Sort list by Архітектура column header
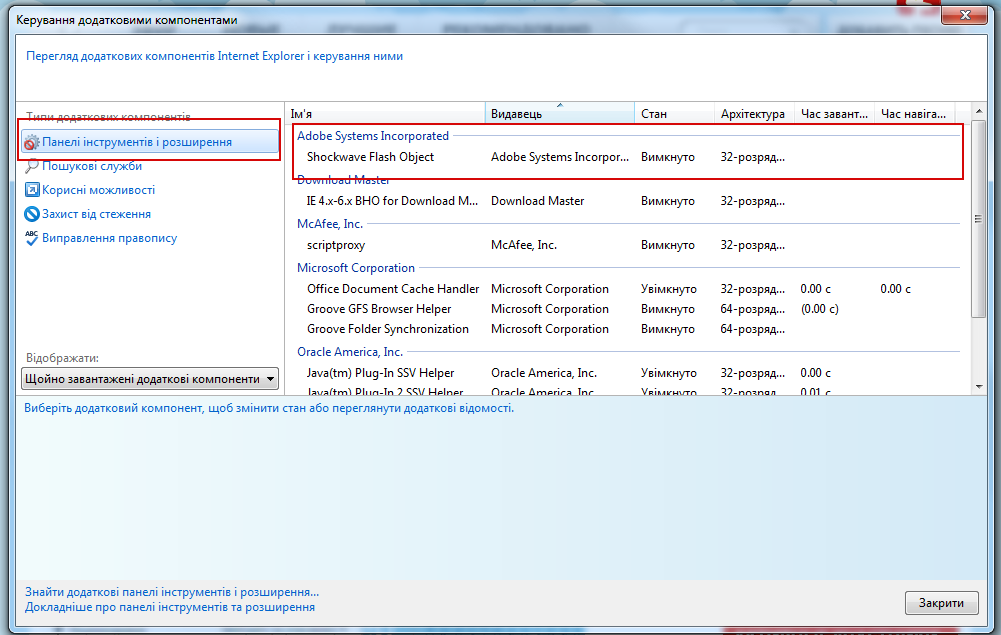Screen dimensions: 1001x635 pyautogui.click(x=754, y=114)
